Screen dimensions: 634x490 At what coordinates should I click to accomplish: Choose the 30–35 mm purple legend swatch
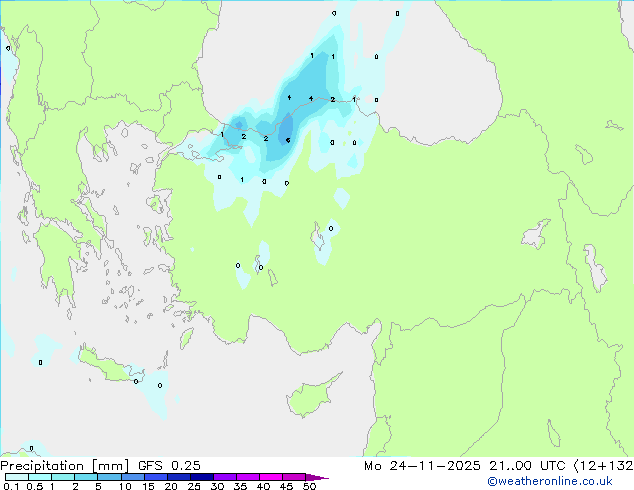click(225, 477)
